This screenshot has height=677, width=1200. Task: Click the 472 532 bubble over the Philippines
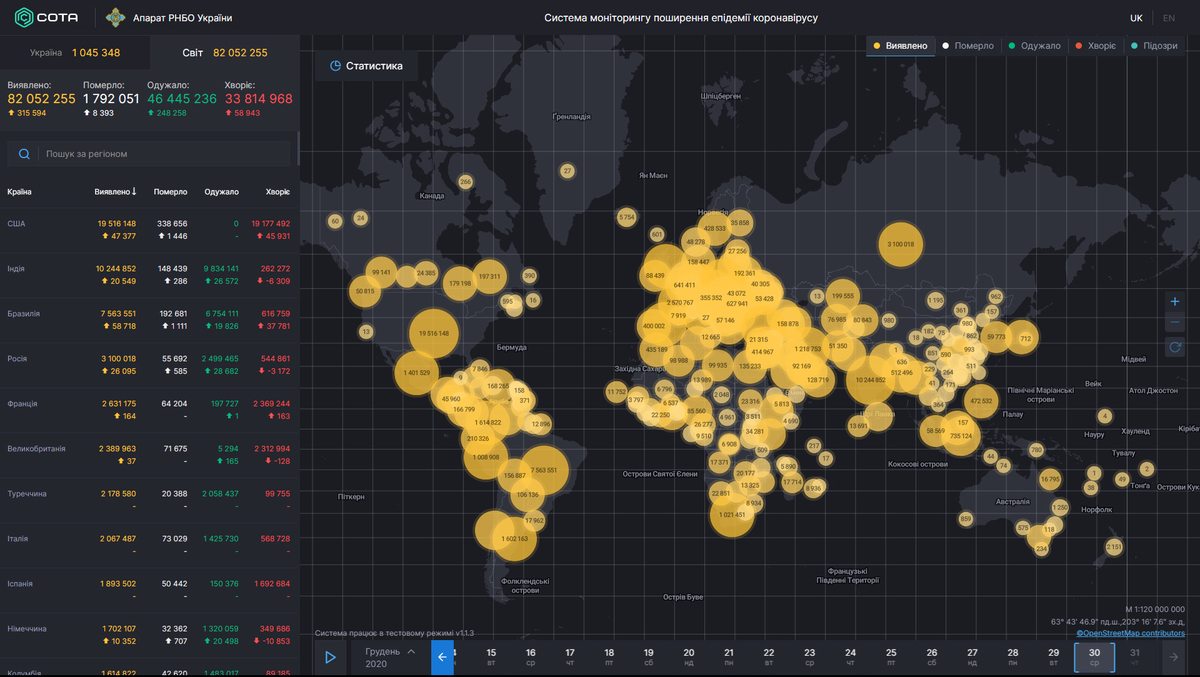click(x=982, y=401)
